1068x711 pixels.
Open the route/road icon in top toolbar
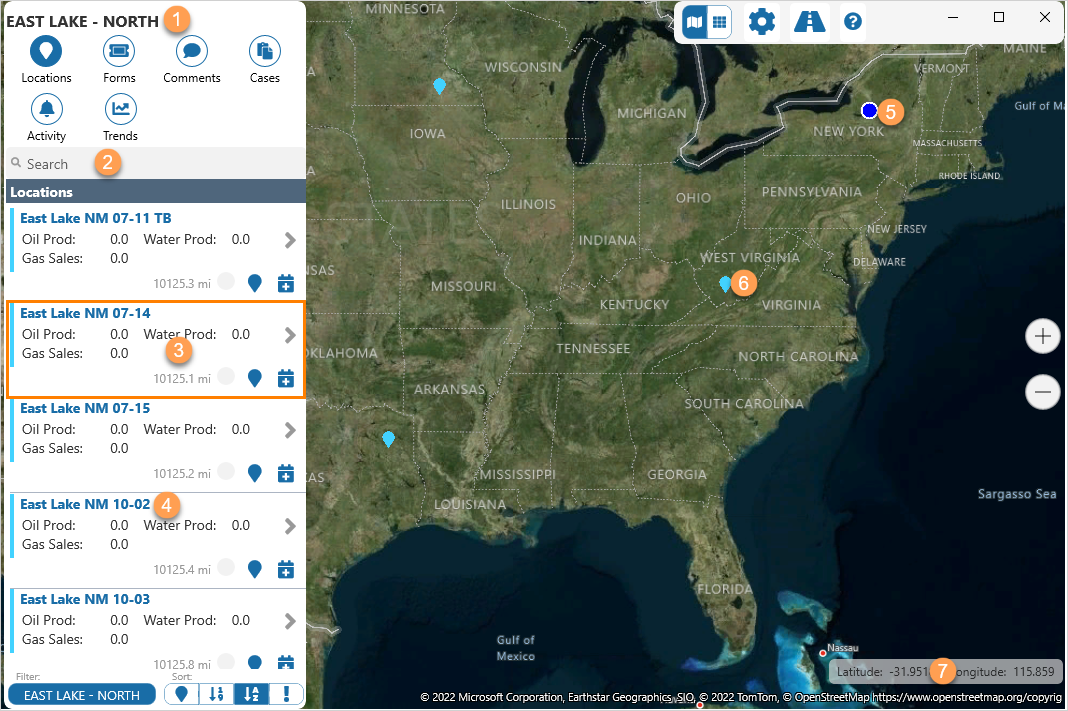(x=809, y=21)
